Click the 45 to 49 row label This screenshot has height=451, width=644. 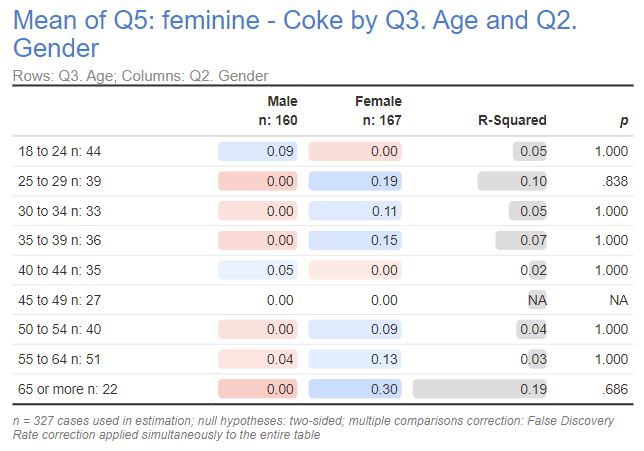59,300
